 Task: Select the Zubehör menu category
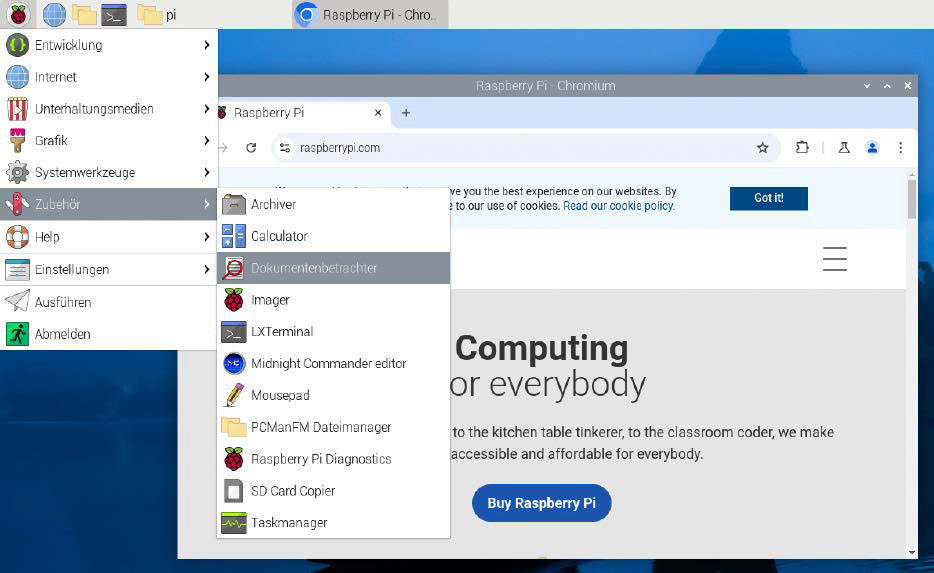coord(108,204)
